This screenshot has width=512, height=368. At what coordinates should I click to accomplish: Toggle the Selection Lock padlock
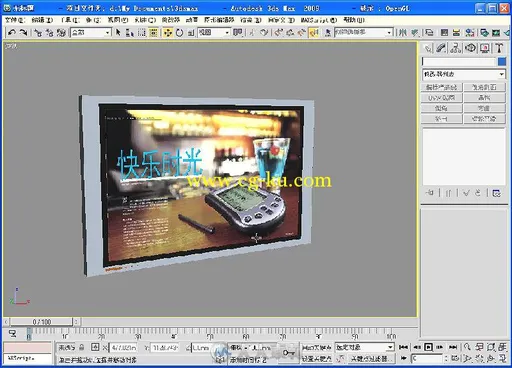81,347
